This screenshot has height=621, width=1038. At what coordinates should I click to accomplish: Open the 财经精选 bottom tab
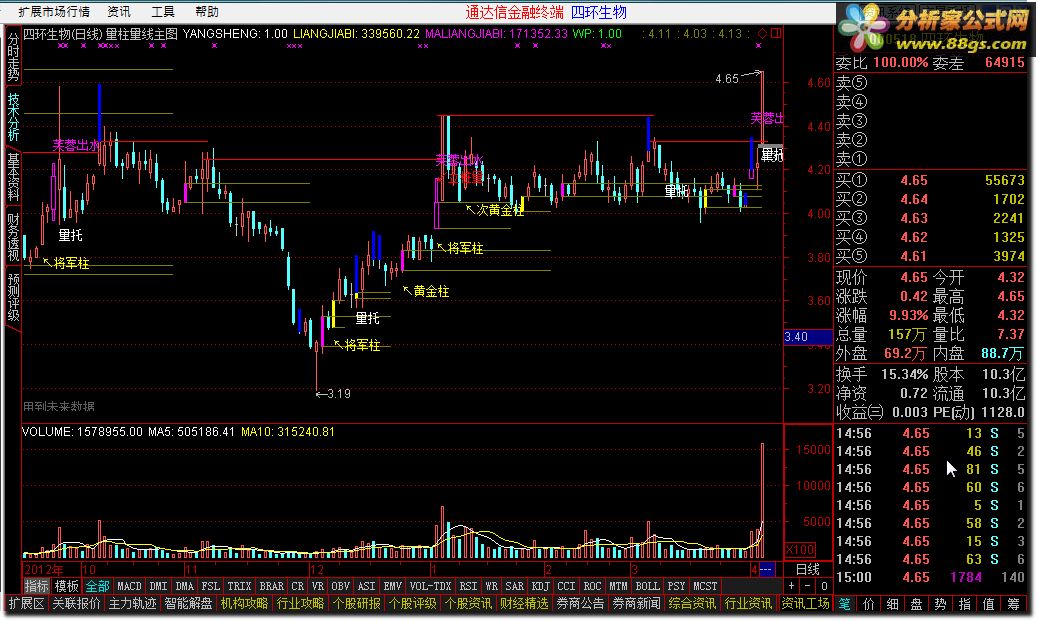pos(524,603)
